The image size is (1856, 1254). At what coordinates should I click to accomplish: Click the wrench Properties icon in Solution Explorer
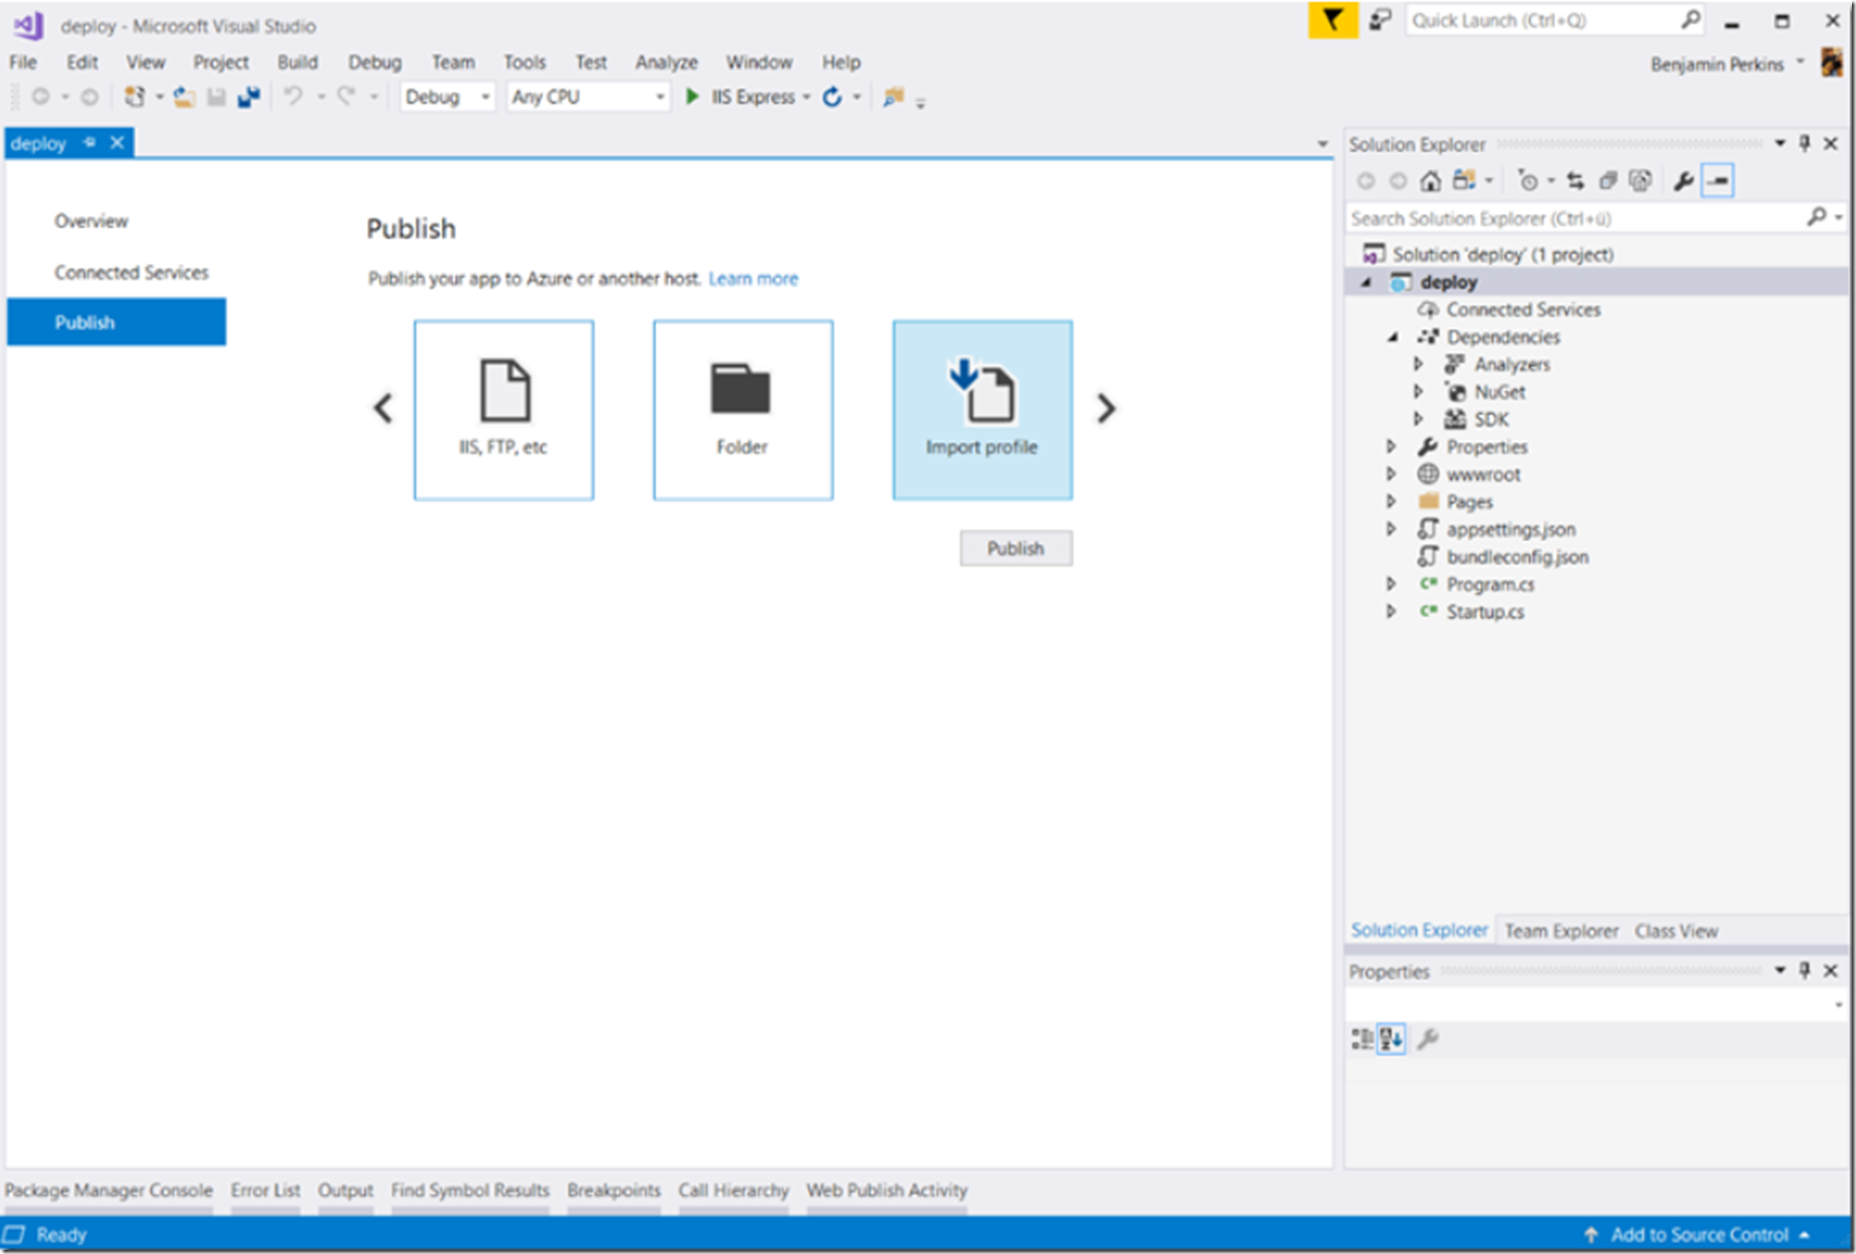click(x=1684, y=181)
